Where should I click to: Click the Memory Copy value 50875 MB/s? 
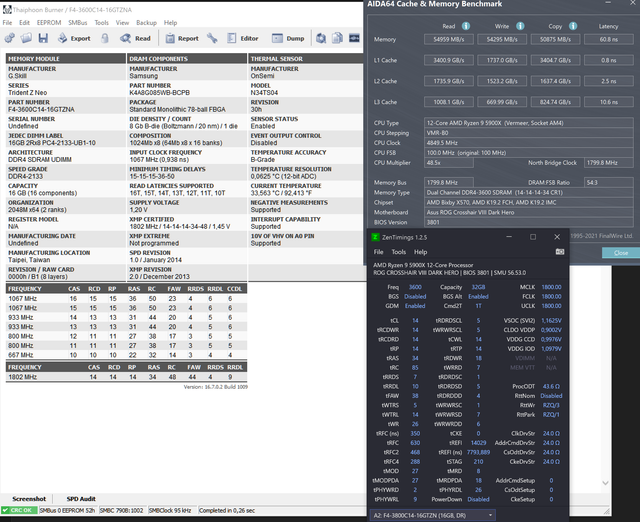coord(556,39)
